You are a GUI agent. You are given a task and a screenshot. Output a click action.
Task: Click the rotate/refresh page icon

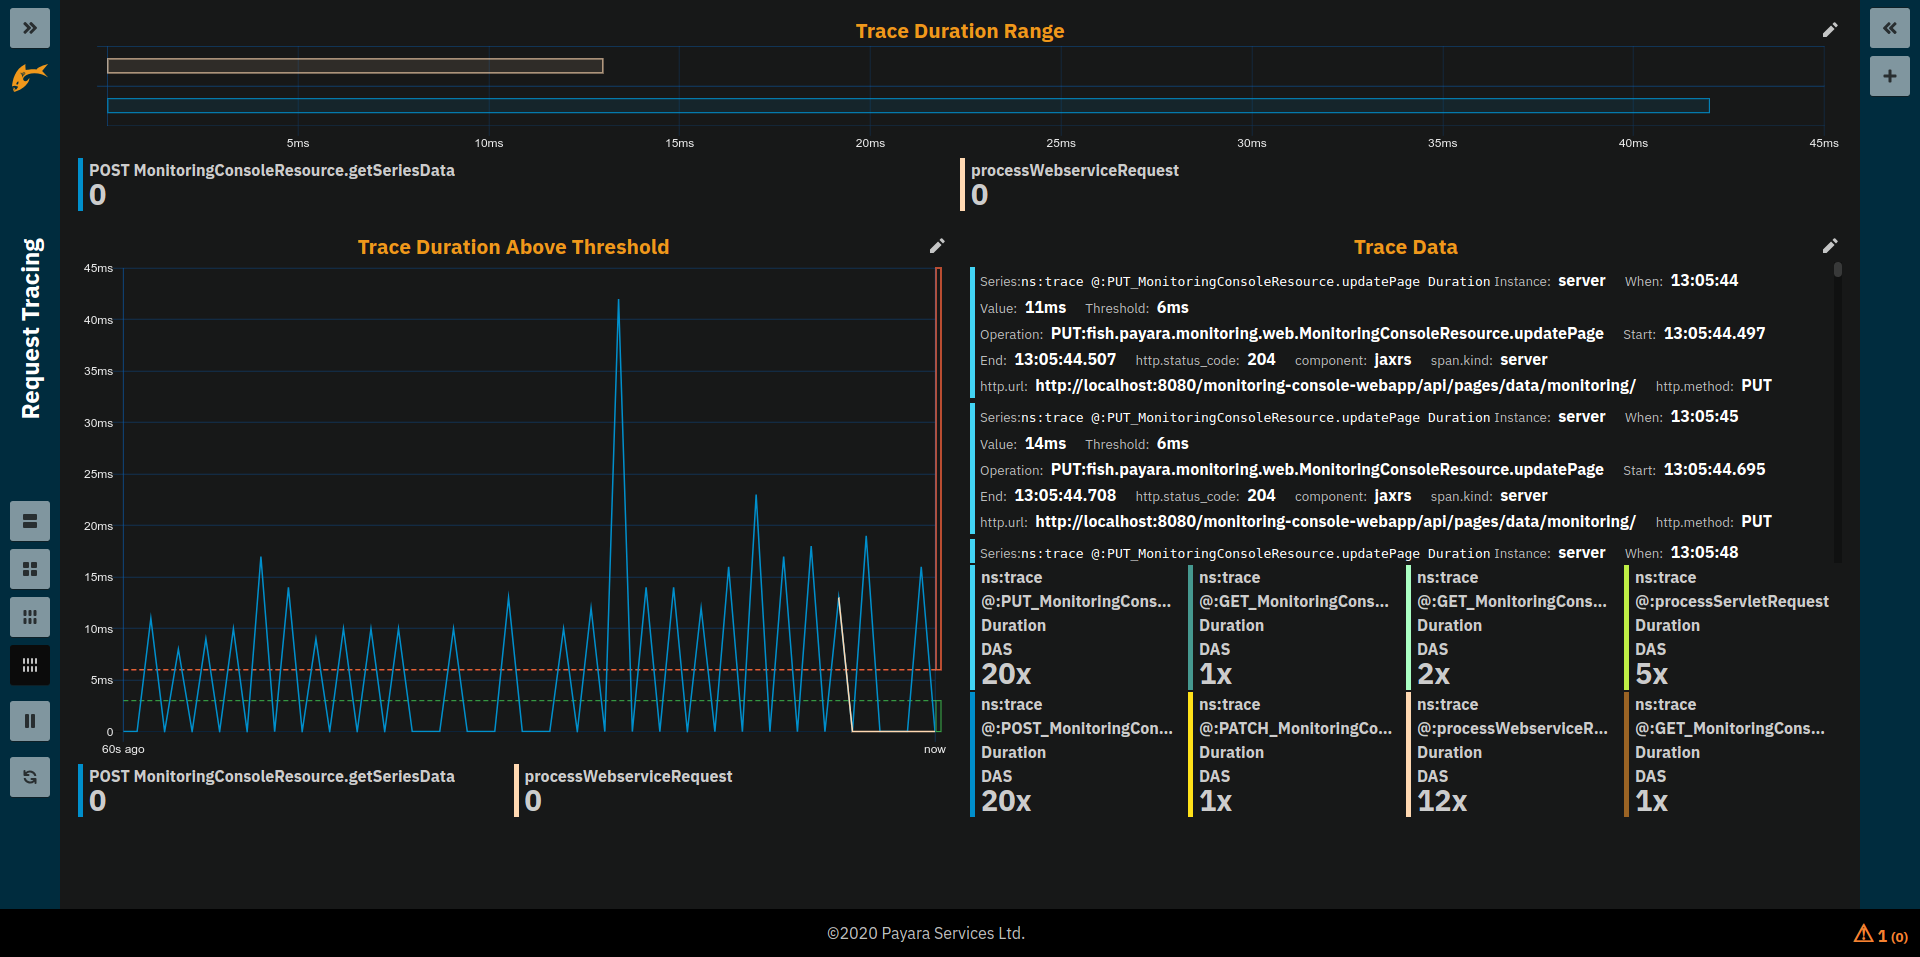[x=30, y=777]
